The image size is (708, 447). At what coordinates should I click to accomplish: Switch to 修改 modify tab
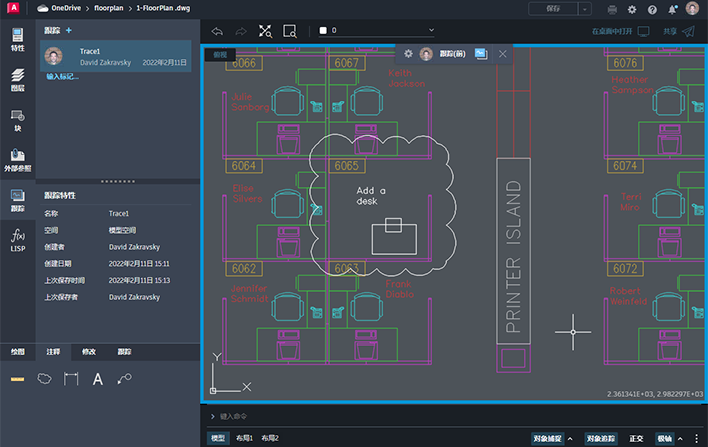click(88, 352)
